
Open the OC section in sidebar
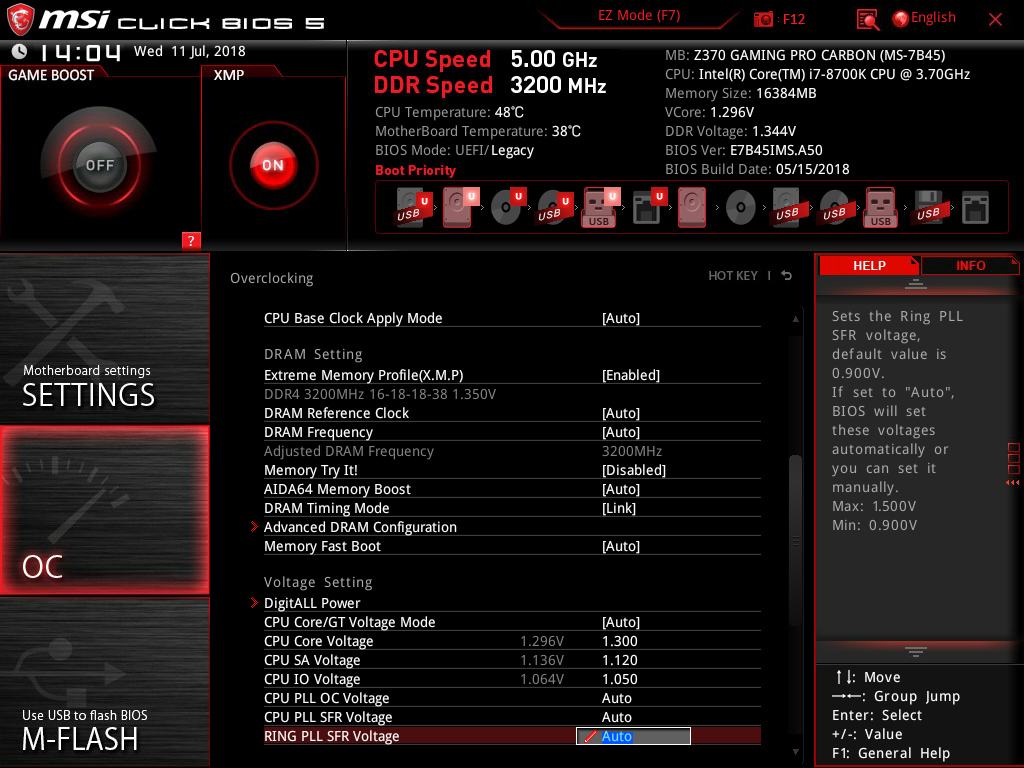[x=104, y=510]
